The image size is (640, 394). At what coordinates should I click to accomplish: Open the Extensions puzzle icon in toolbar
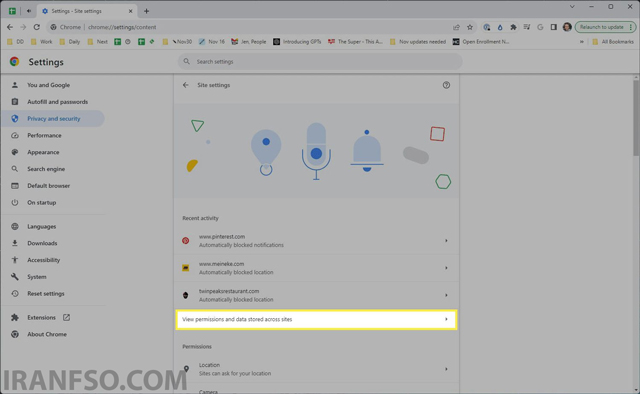click(x=513, y=27)
